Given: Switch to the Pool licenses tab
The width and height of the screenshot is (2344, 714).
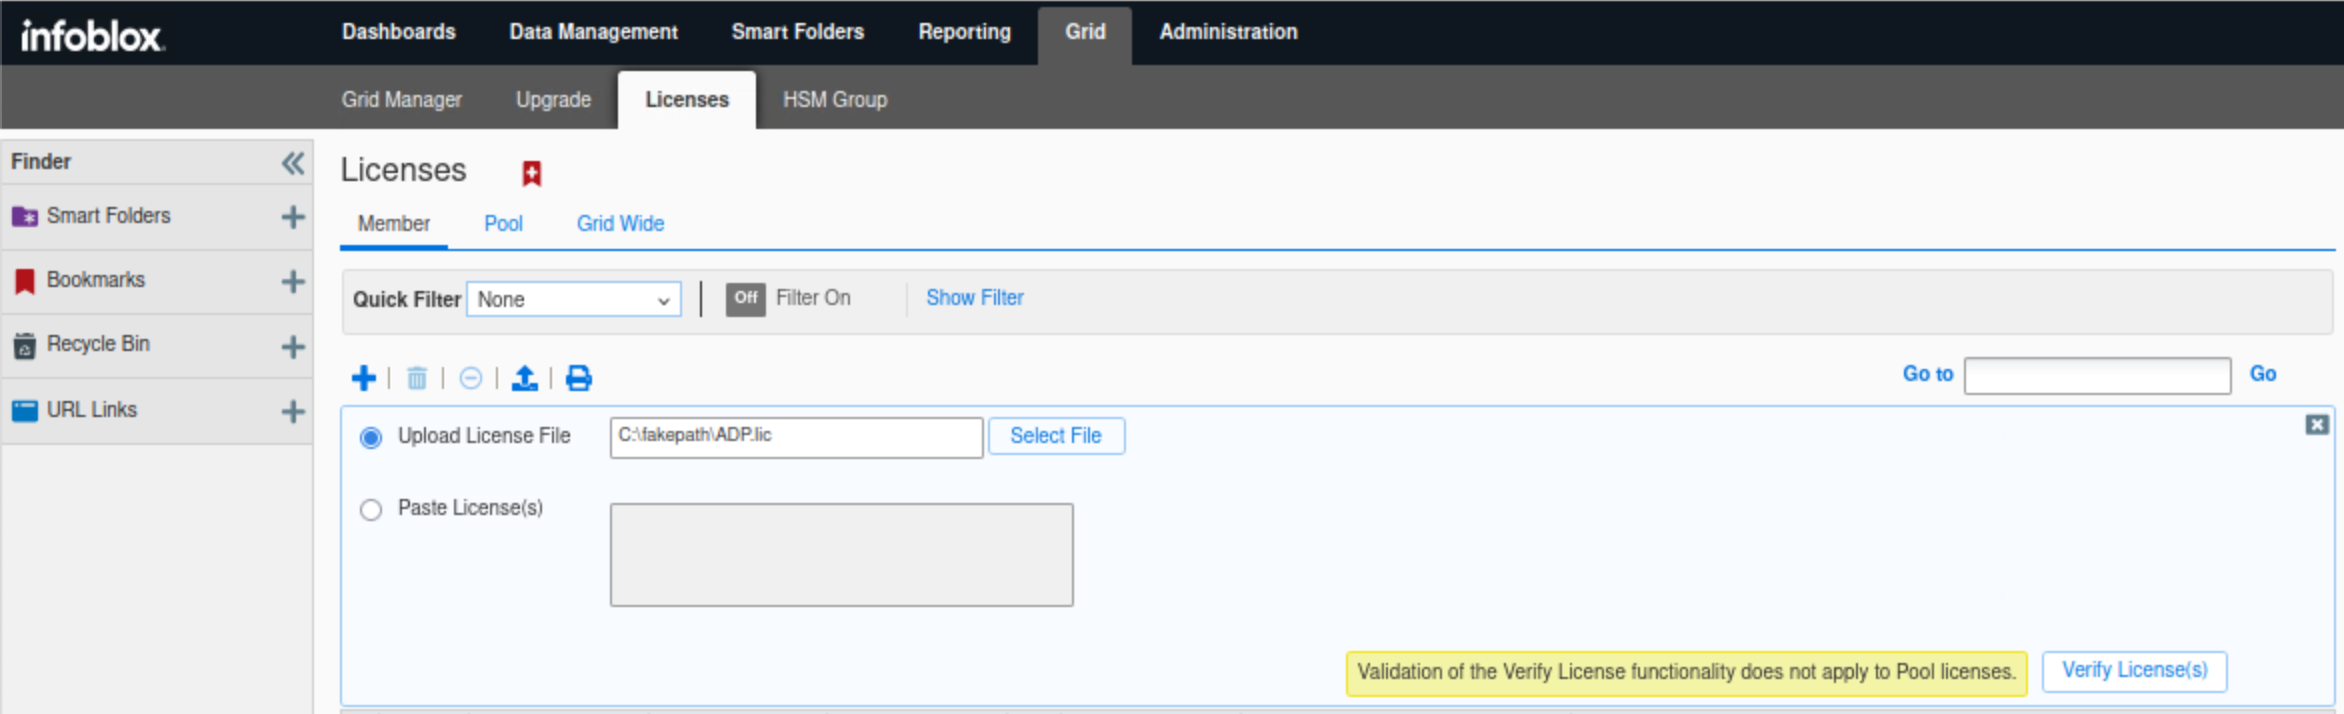Looking at the screenshot, I should coord(503,224).
